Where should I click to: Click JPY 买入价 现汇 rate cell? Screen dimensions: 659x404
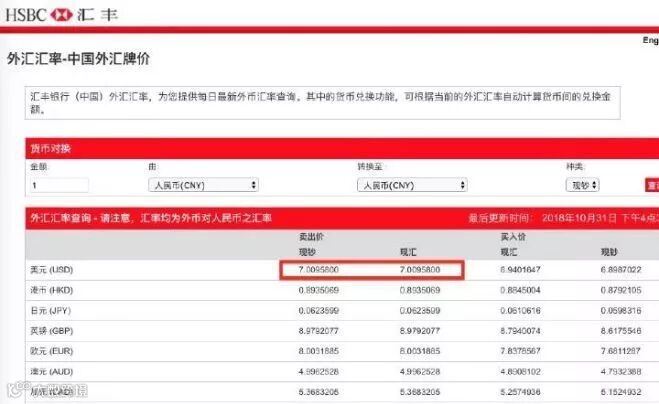click(520, 311)
